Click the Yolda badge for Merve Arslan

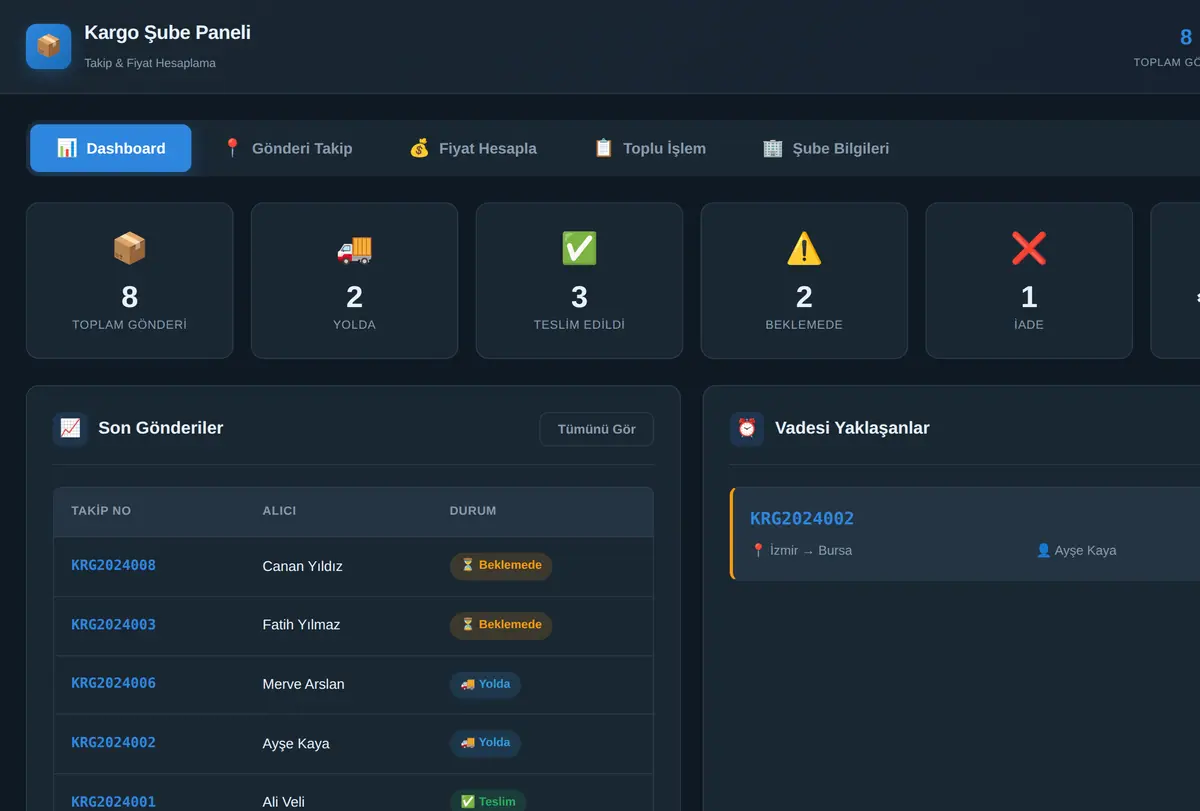(x=485, y=685)
